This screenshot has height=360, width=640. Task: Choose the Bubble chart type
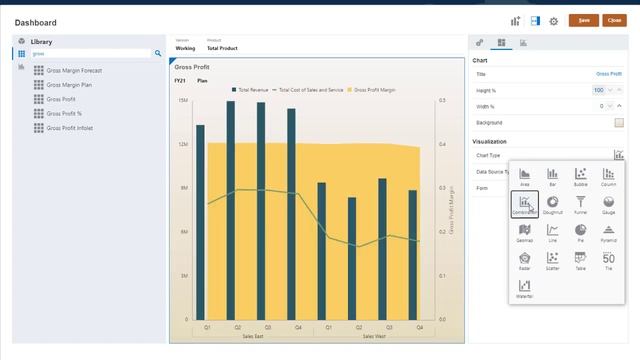pyautogui.click(x=580, y=176)
